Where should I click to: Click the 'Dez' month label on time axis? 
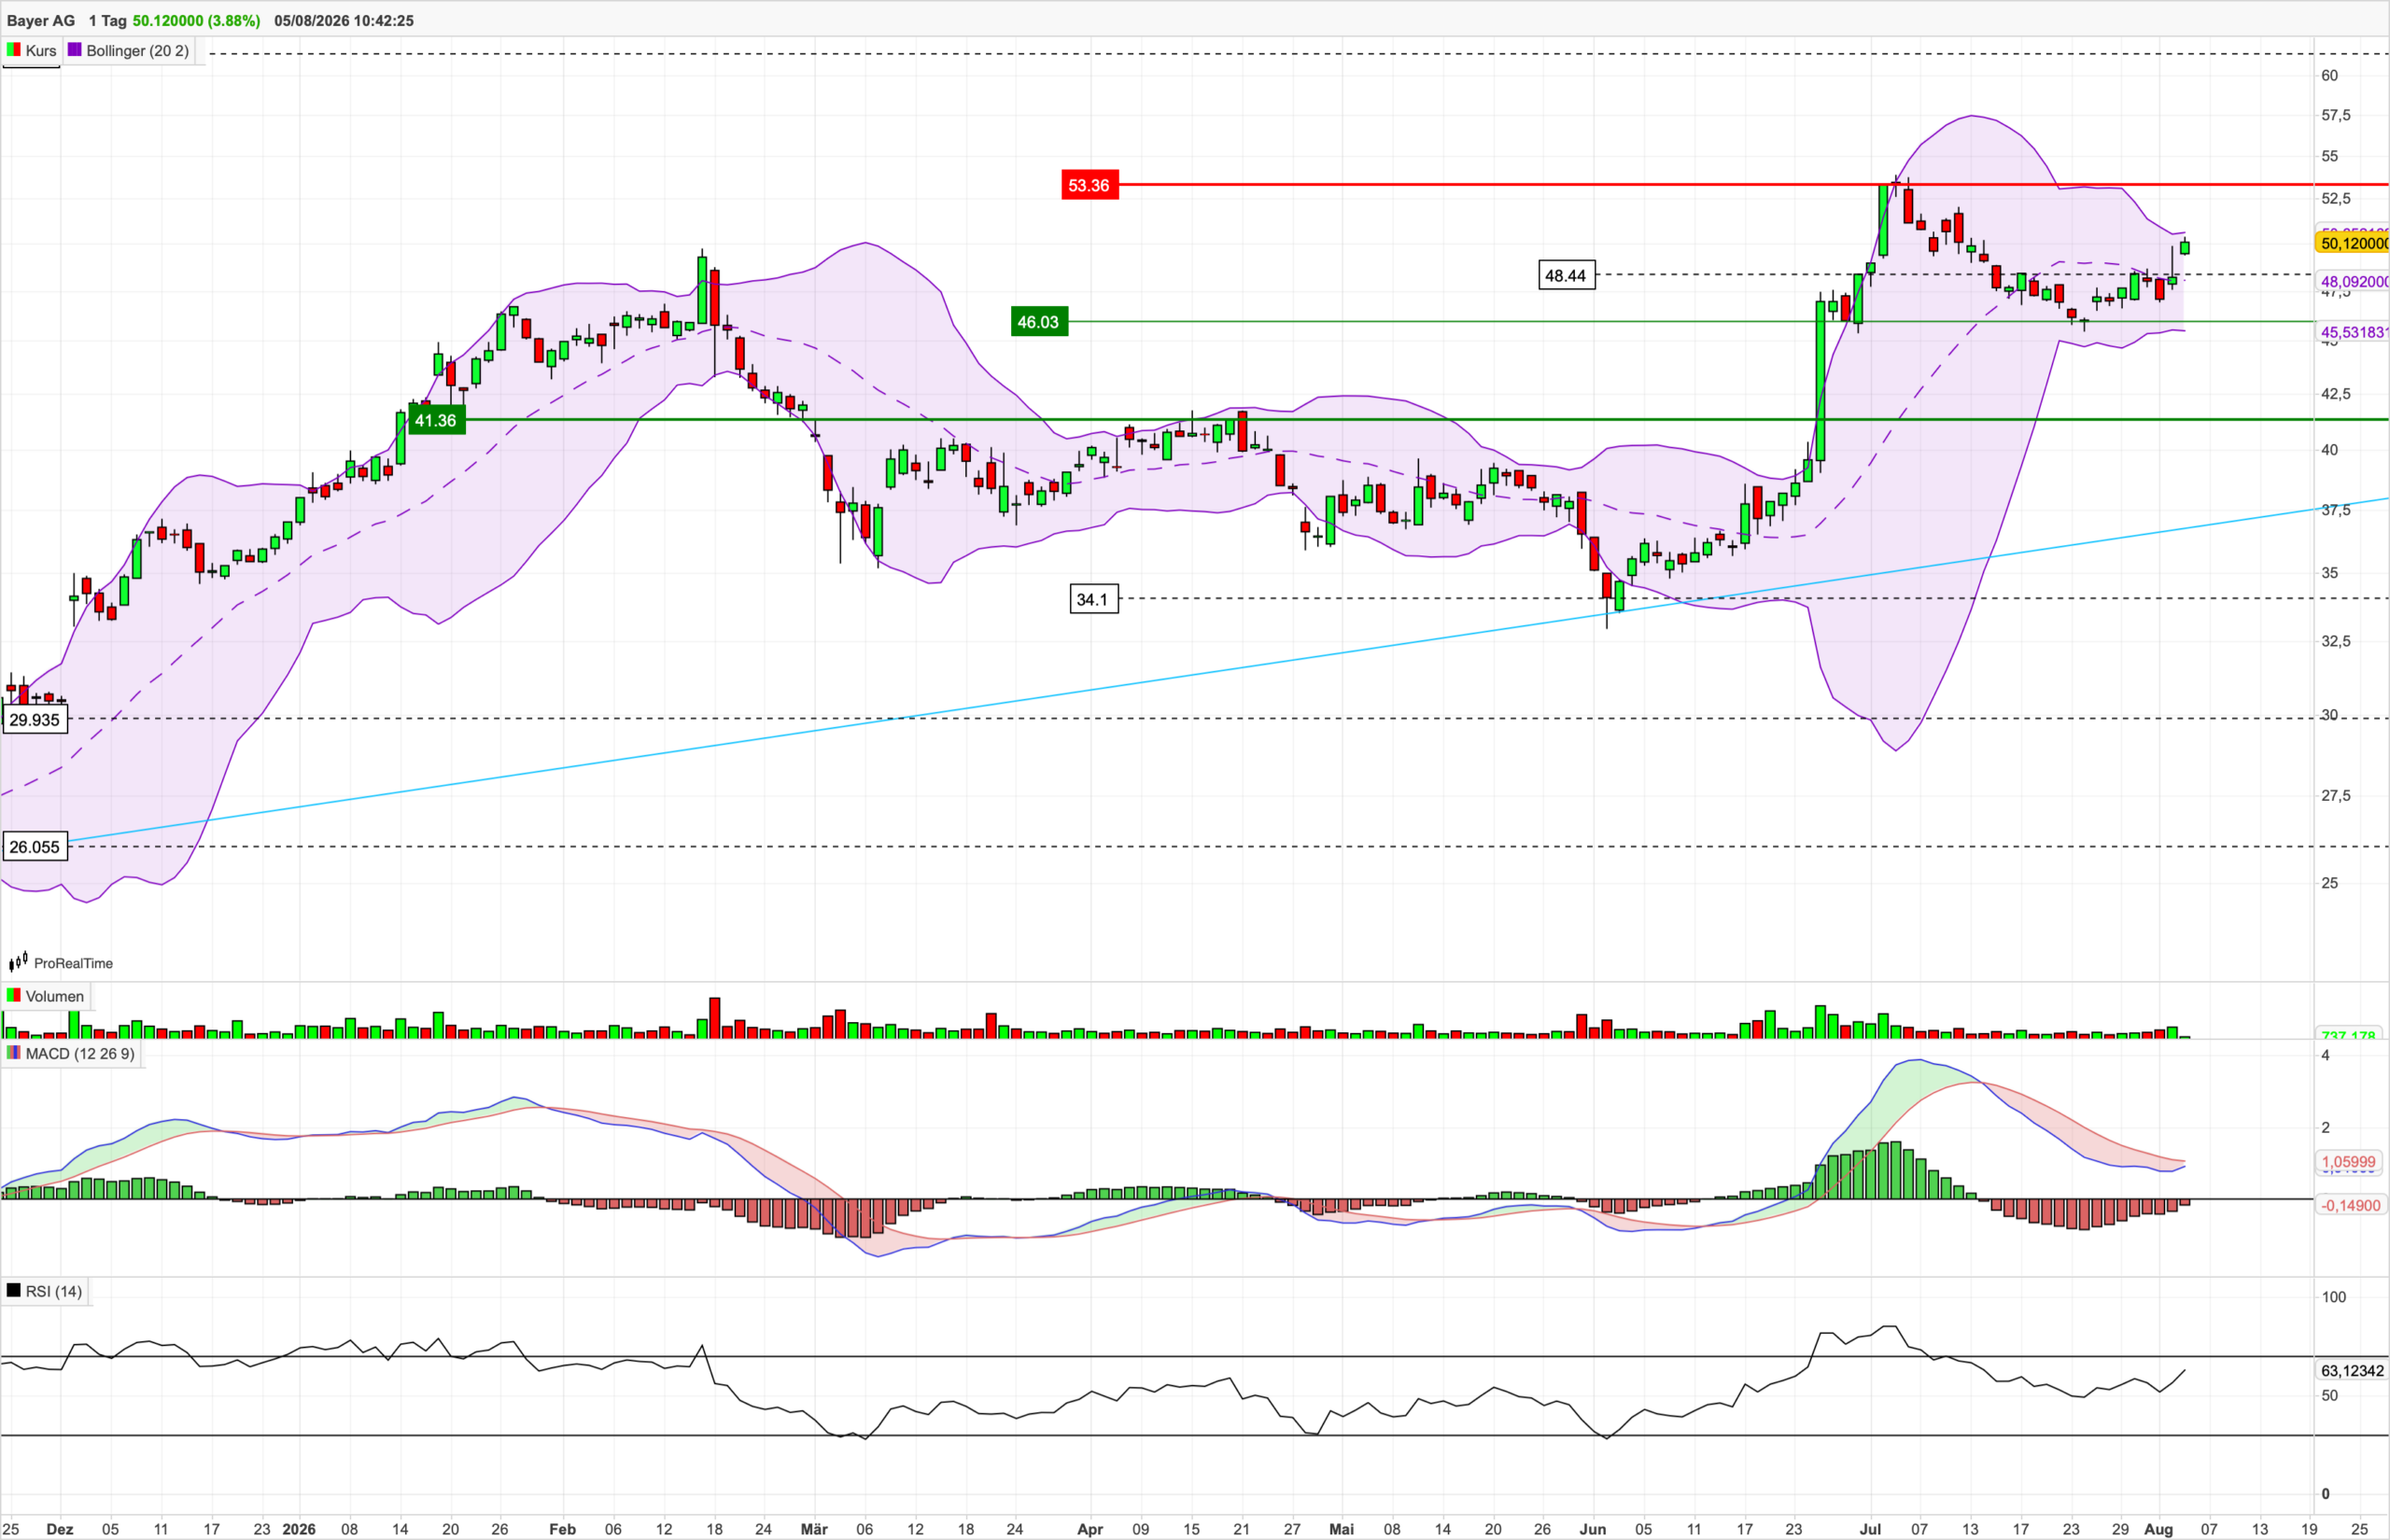60,1529
